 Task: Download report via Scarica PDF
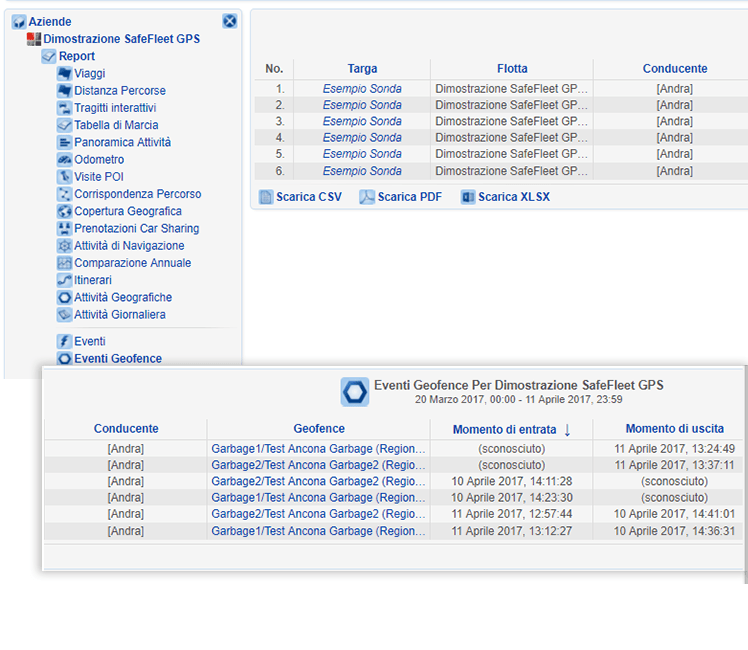coord(410,197)
